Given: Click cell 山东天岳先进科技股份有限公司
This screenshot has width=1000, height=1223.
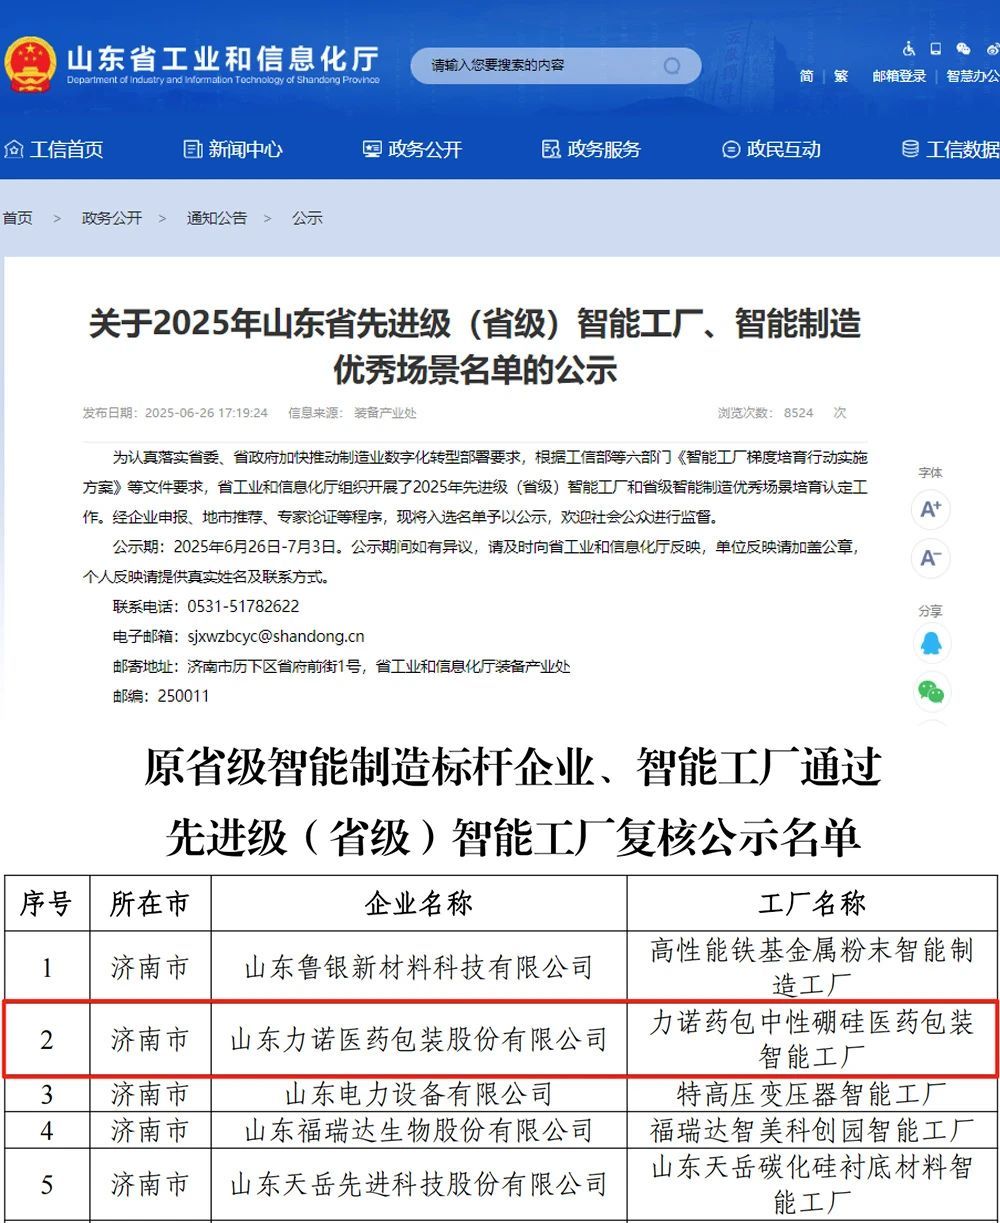Looking at the screenshot, I should (x=419, y=1185).
